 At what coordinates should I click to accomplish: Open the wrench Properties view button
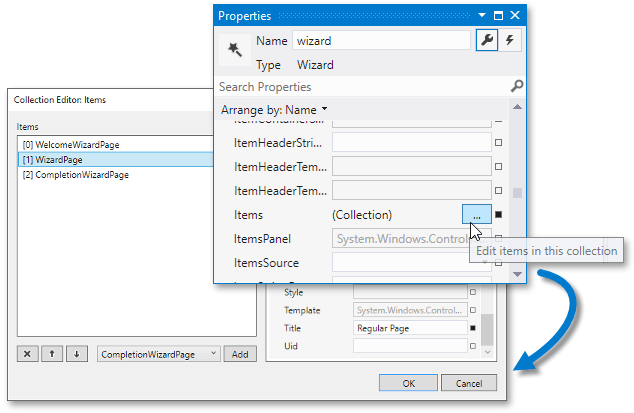(x=487, y=40)
